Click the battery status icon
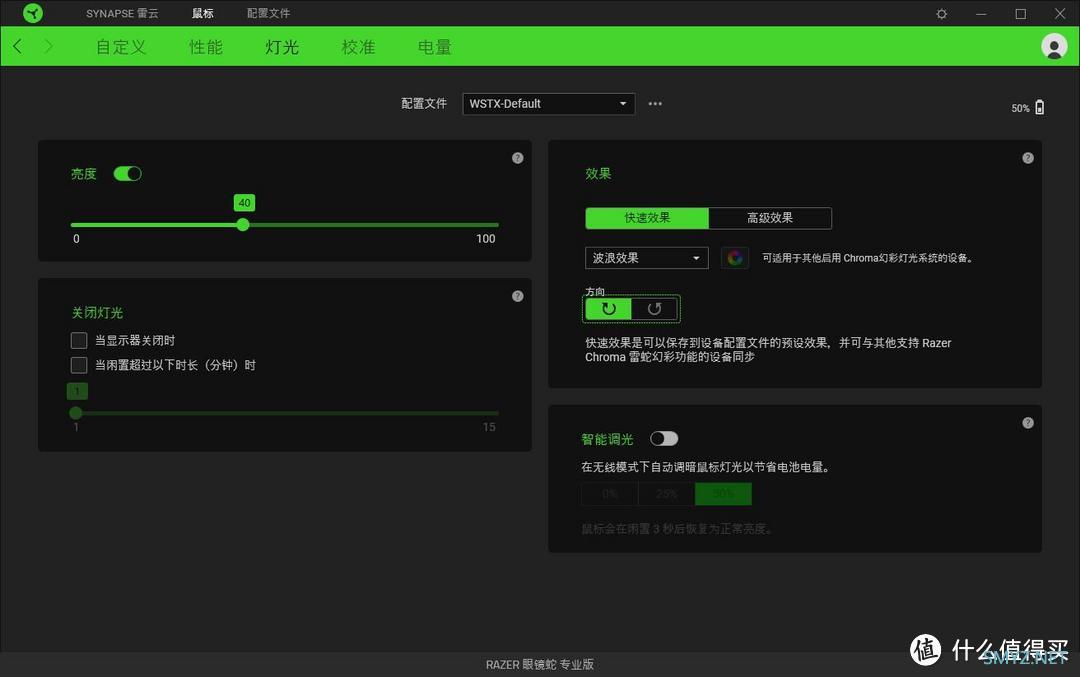The width and height of the screenshot is (1080, 677). 1039,107
